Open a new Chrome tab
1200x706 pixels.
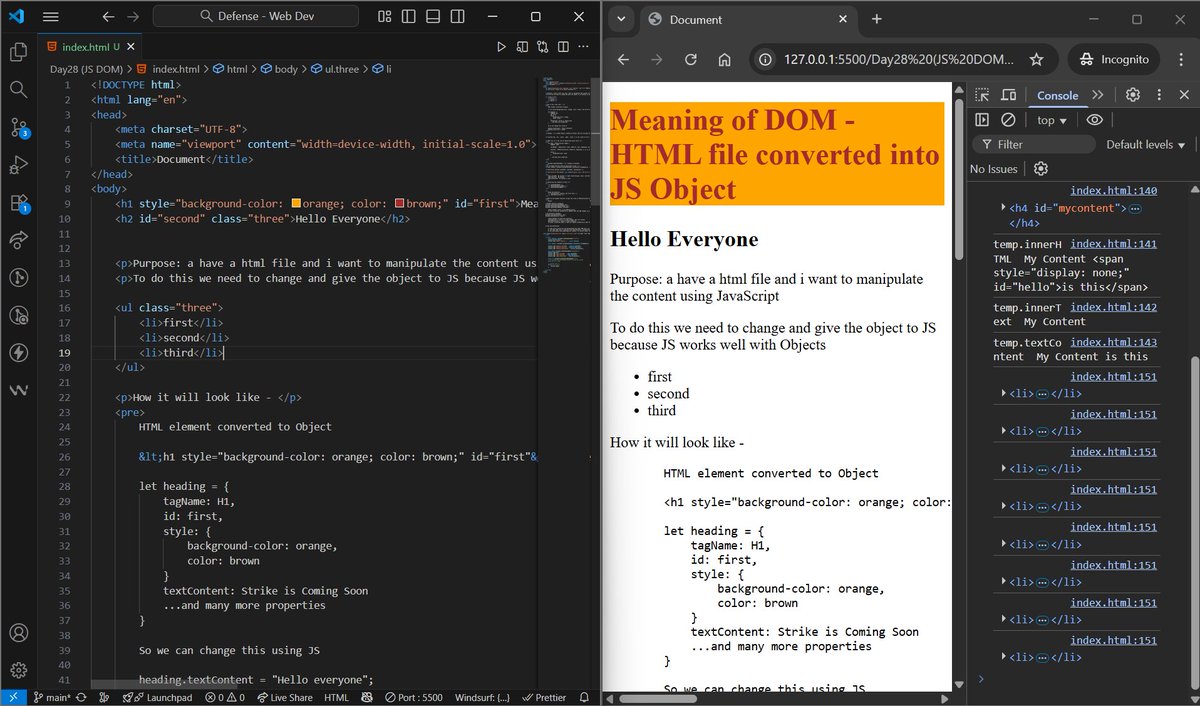876,19
